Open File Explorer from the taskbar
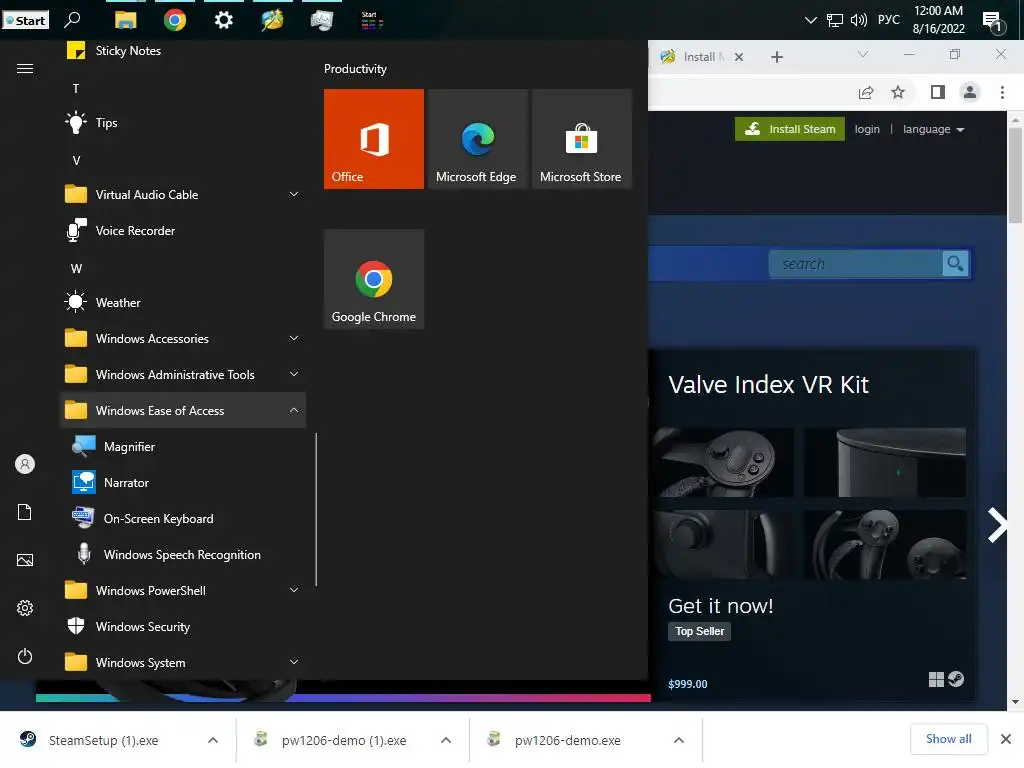This screenshot has width=1024, height=768. click(x=125, y=20)
